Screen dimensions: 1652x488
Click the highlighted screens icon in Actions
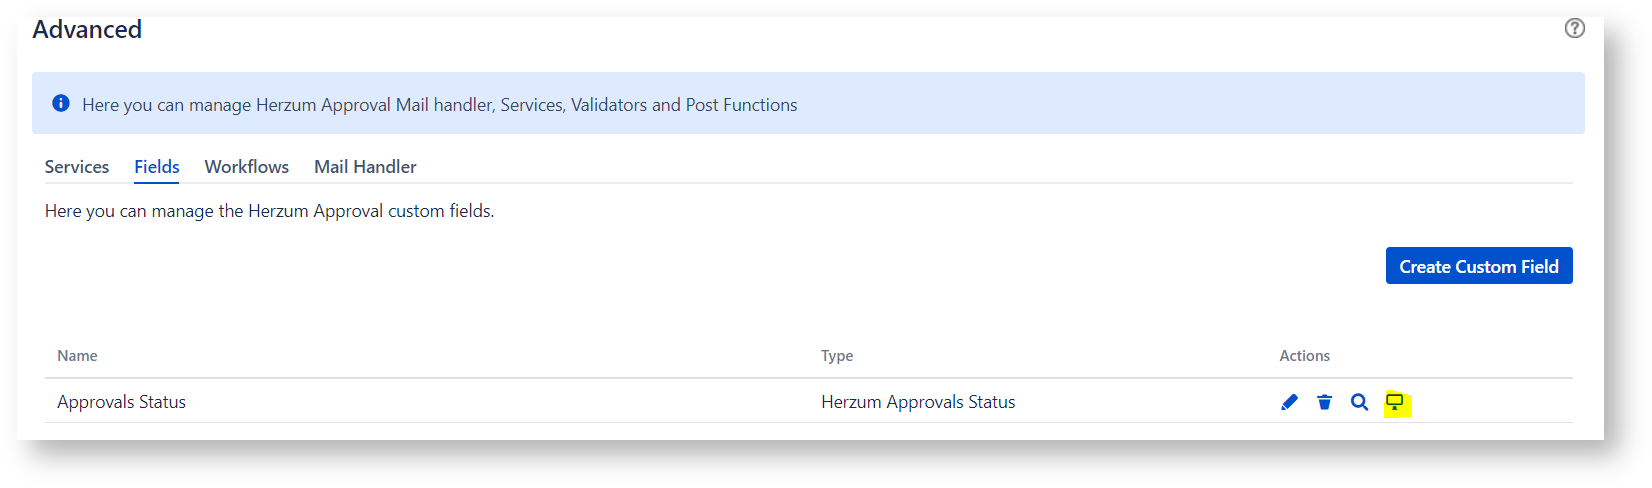pyautogui.click(x=1395, y=403)
